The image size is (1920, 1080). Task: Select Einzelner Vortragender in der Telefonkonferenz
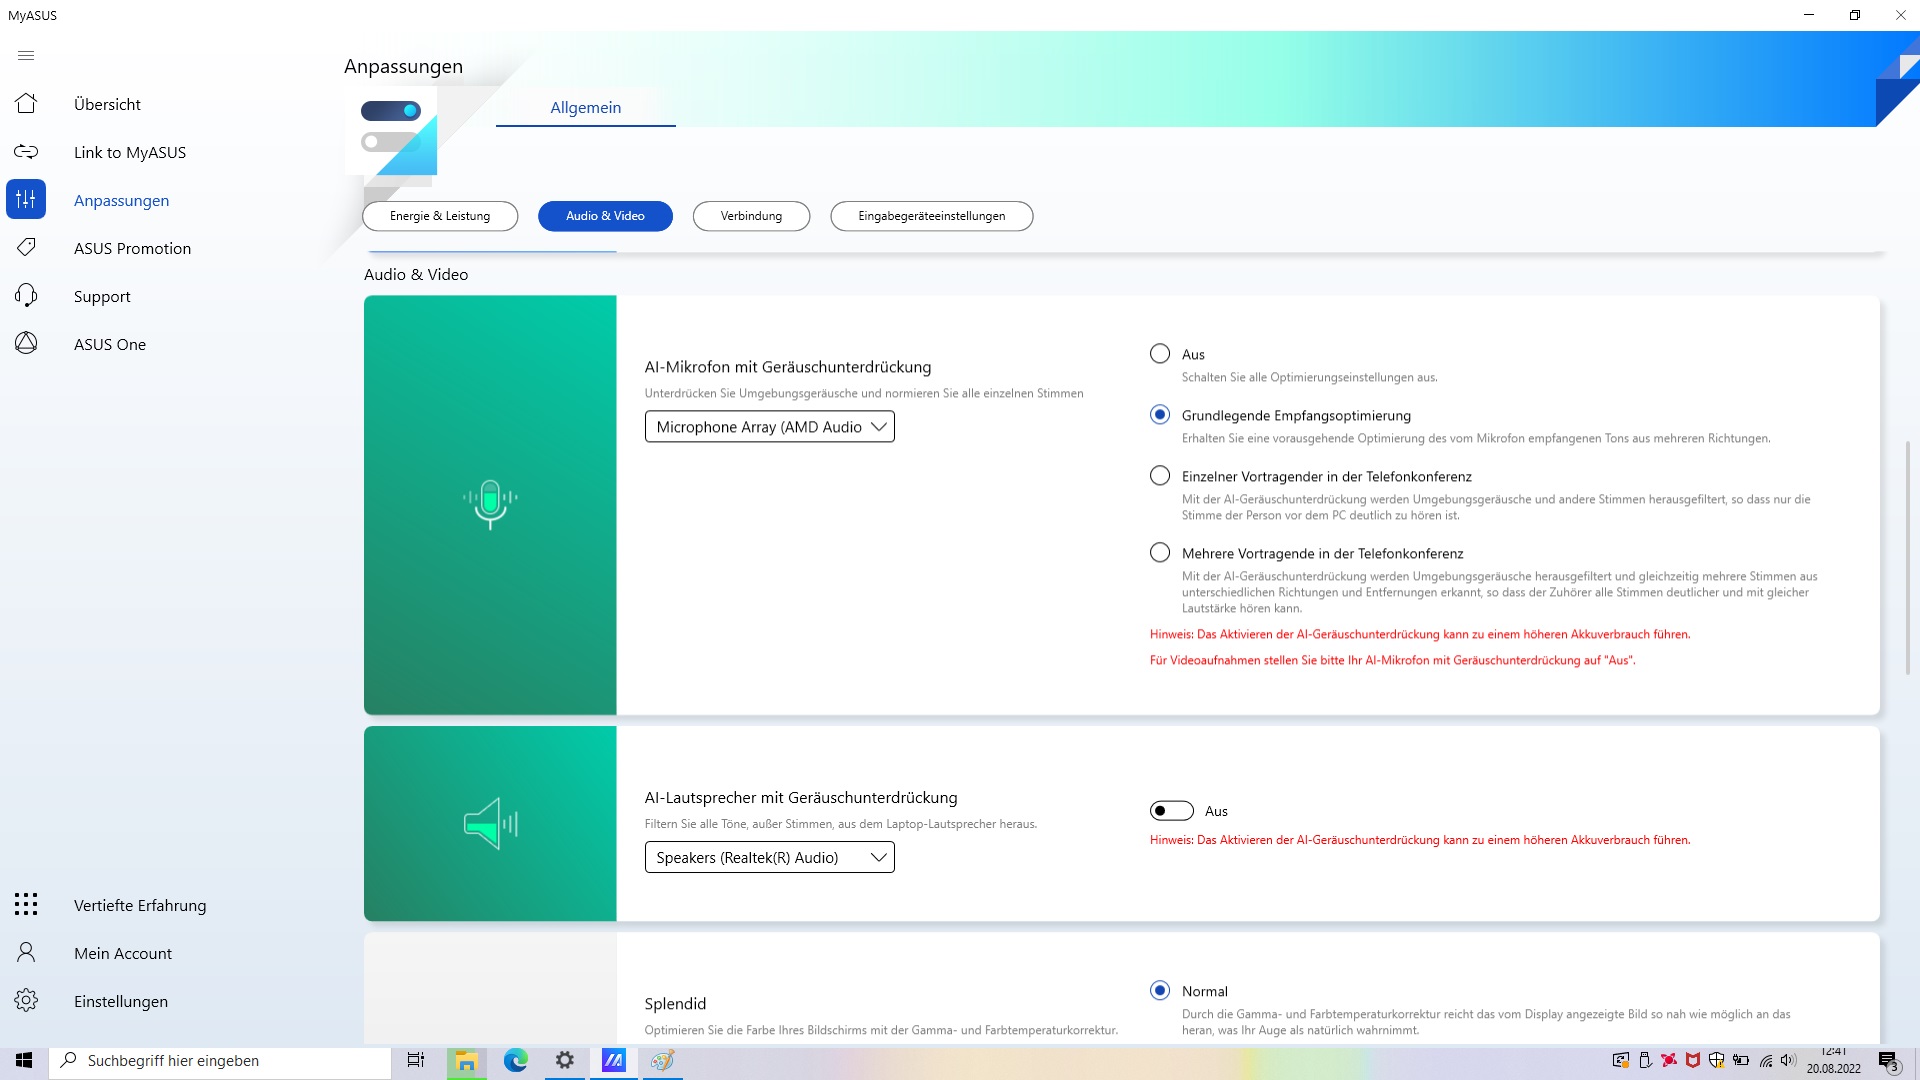tap(1160, 476)
